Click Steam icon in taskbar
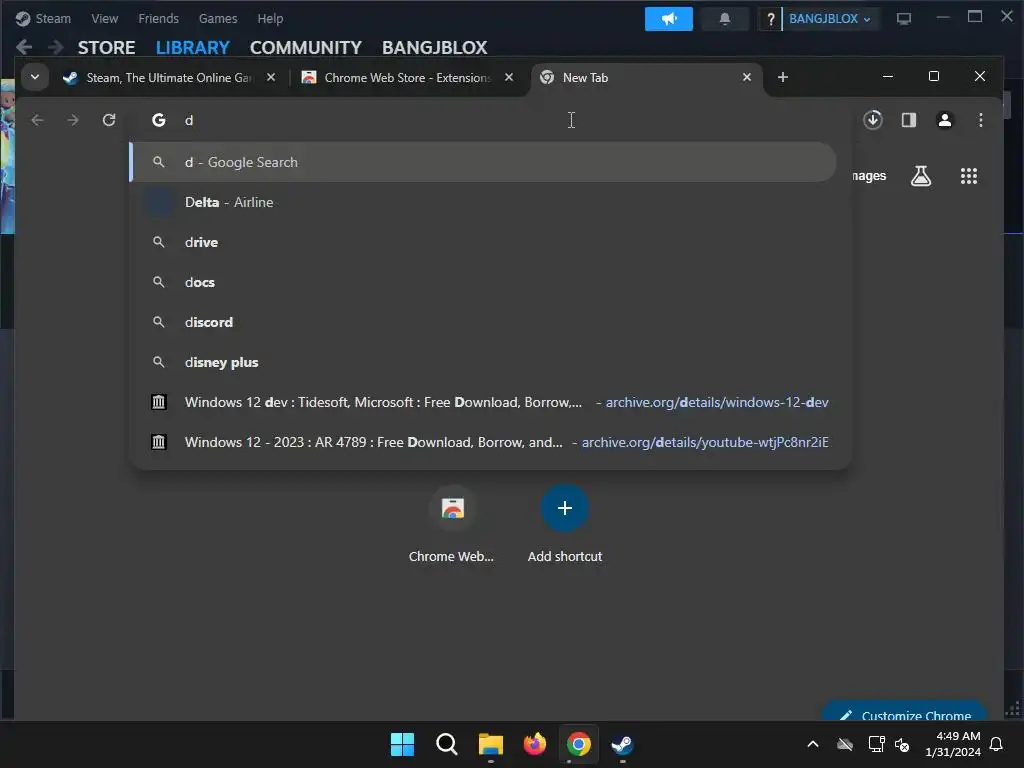Screen dimensions: 1024x768 [622, 744]
